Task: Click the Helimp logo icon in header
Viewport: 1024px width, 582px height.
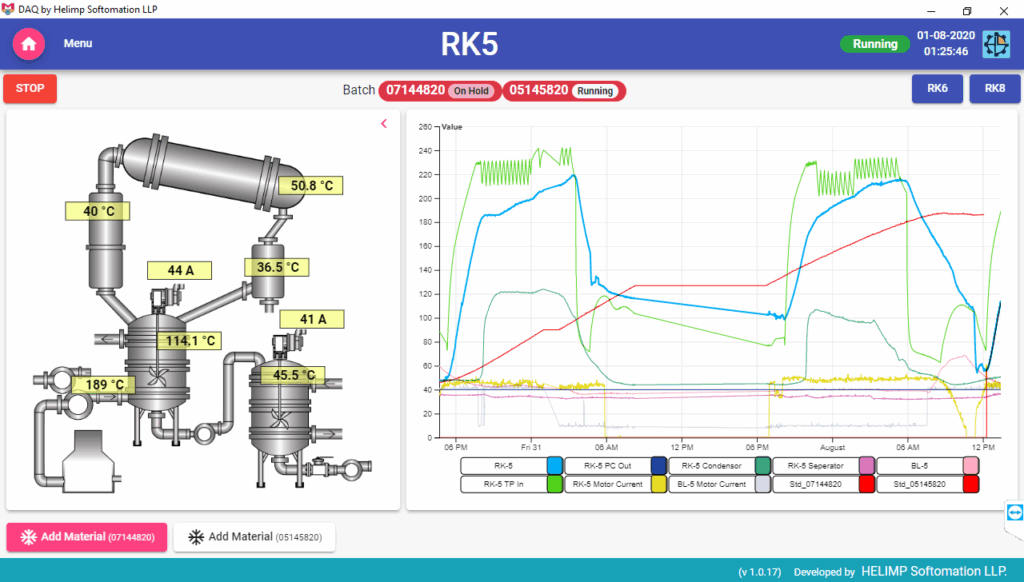Action: coord(996,44)
